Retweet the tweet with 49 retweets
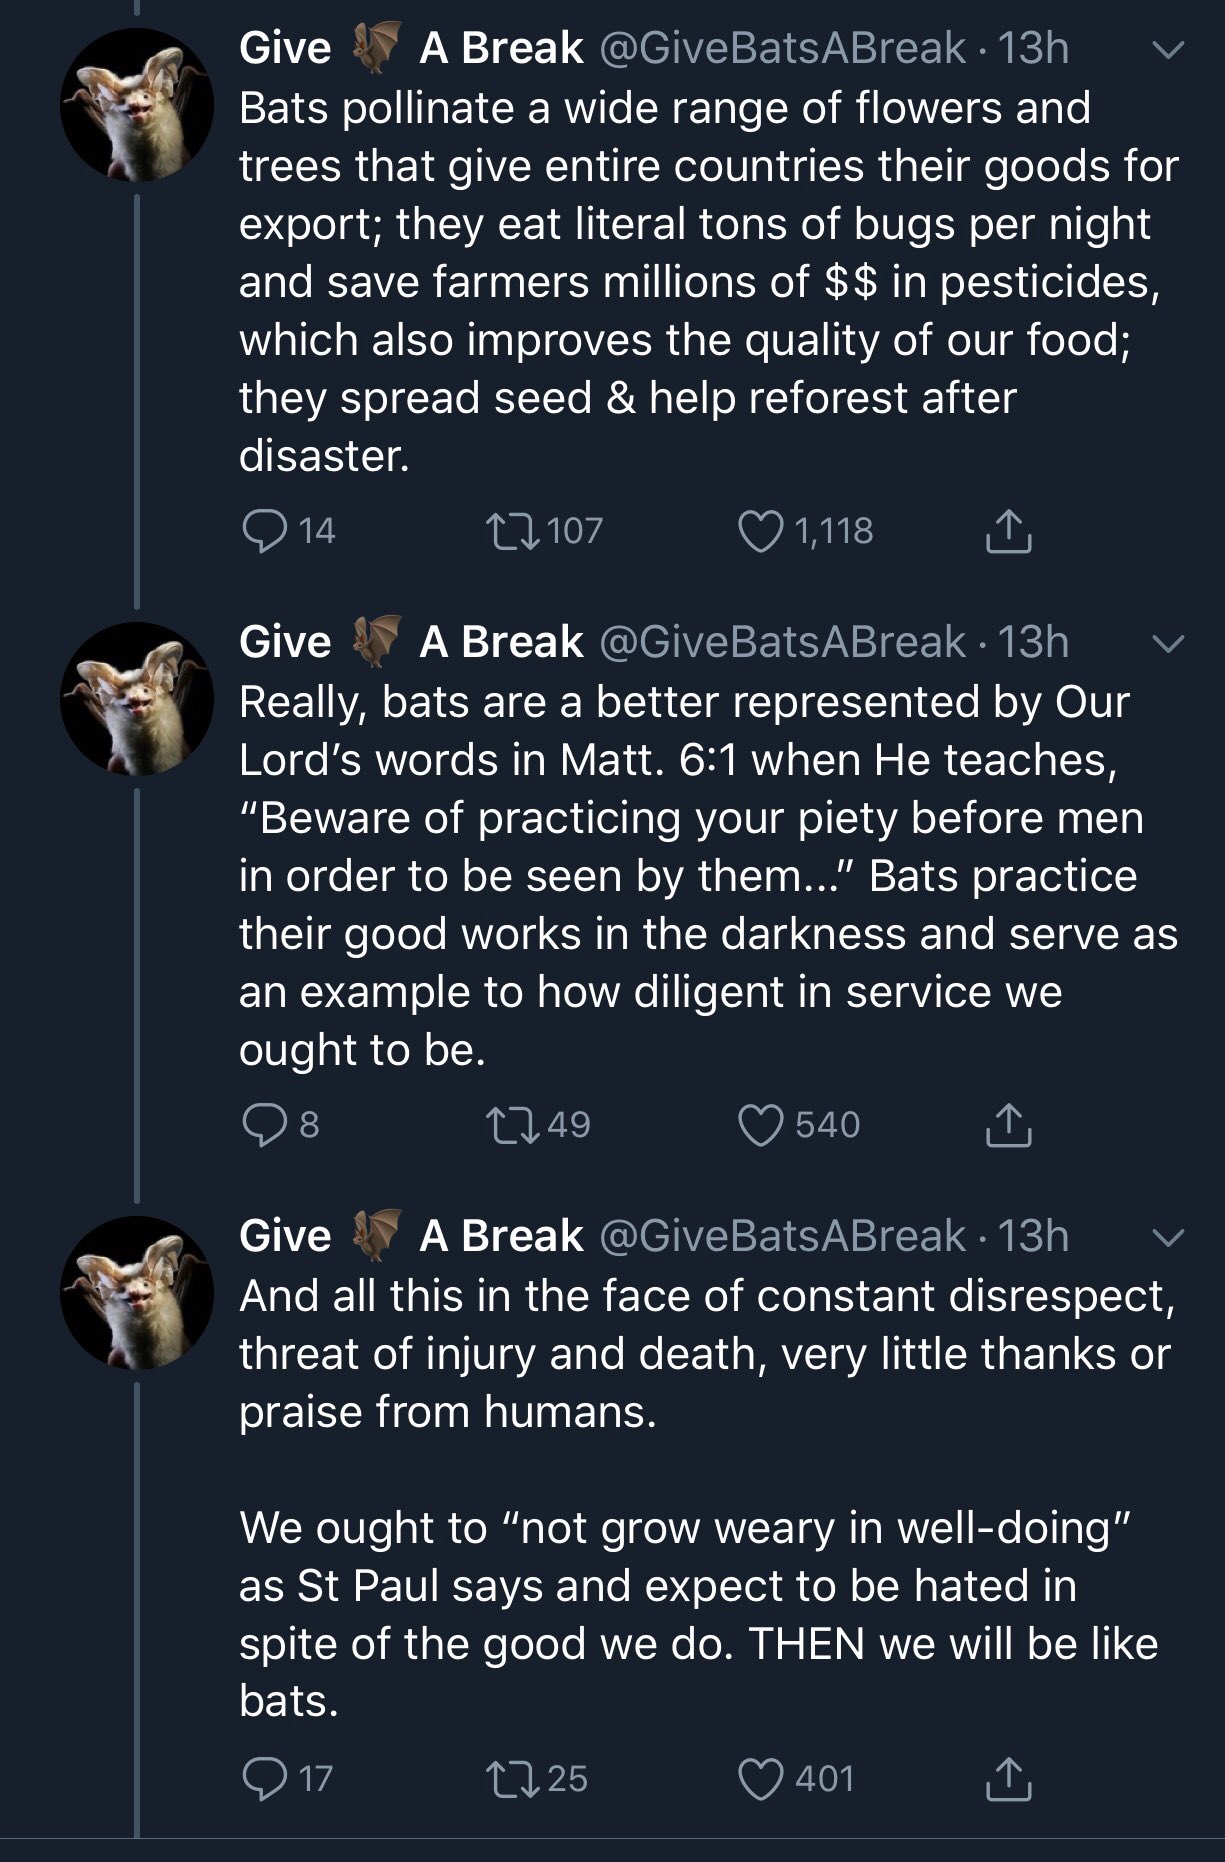Image resolution: width=1225 pixels, height=1862 pixels. [511, 1125]
